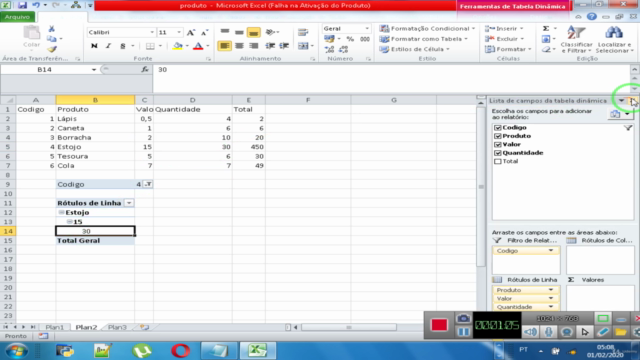
Task: Open Quantidade field dropdown in row labels area
Action: click(551, 307)
